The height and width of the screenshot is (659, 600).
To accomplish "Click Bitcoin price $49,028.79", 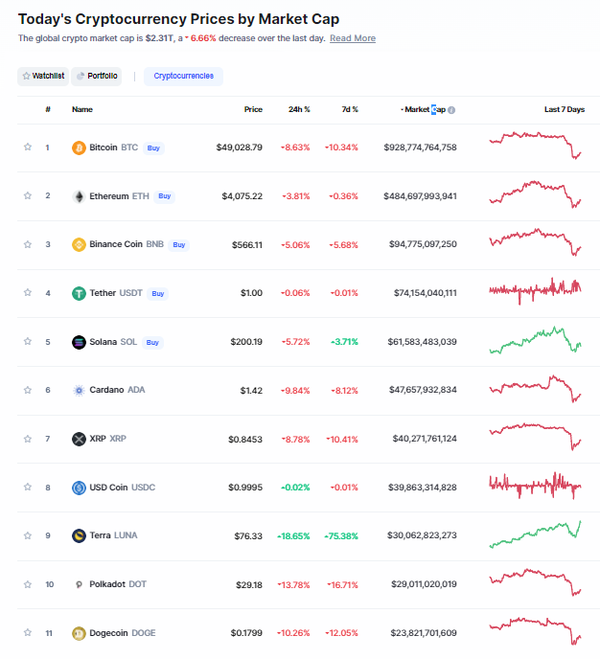I will 239,148.
